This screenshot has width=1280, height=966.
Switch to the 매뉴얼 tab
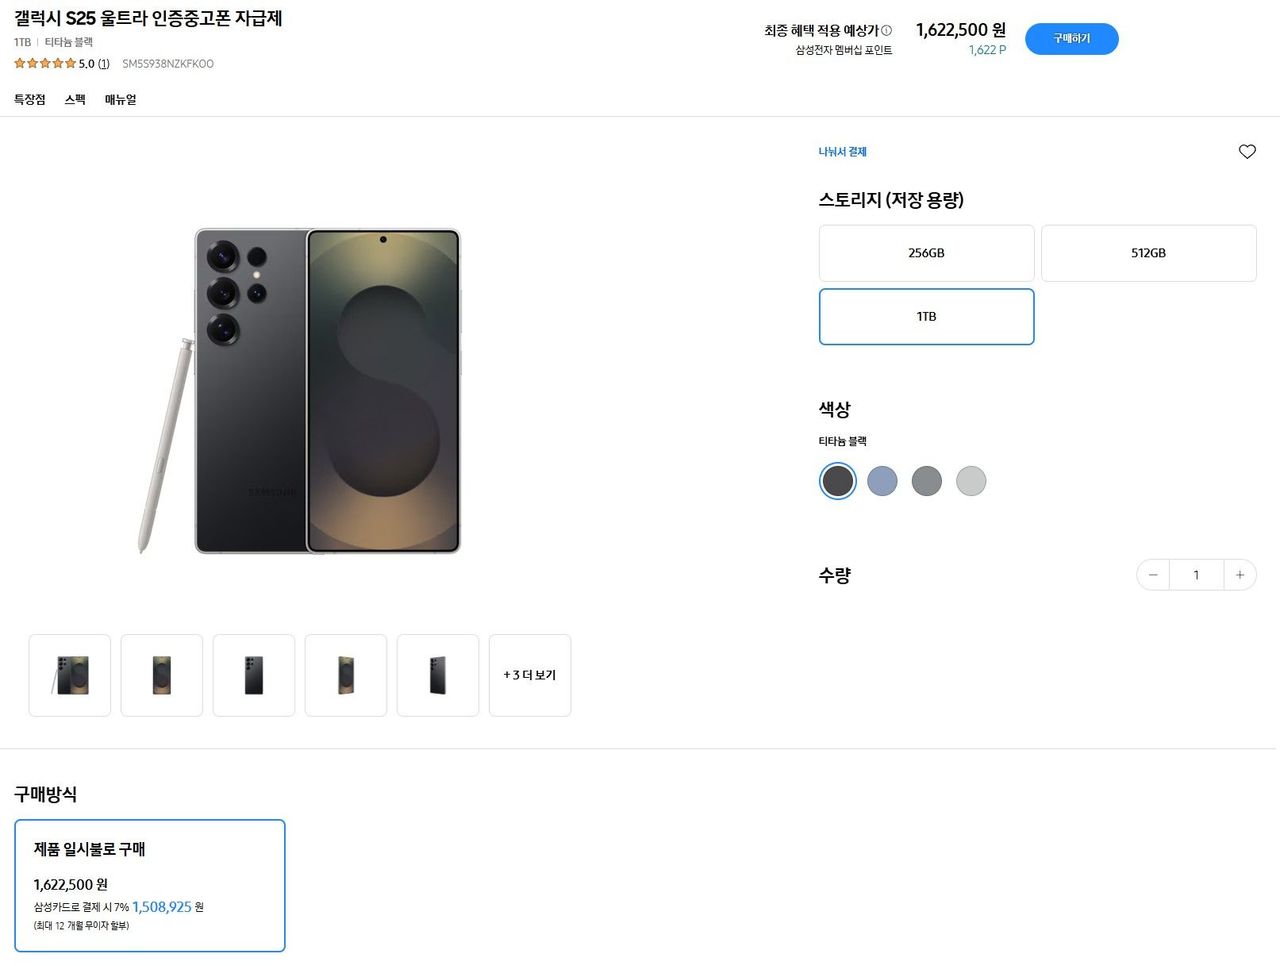tap(120, 100)
